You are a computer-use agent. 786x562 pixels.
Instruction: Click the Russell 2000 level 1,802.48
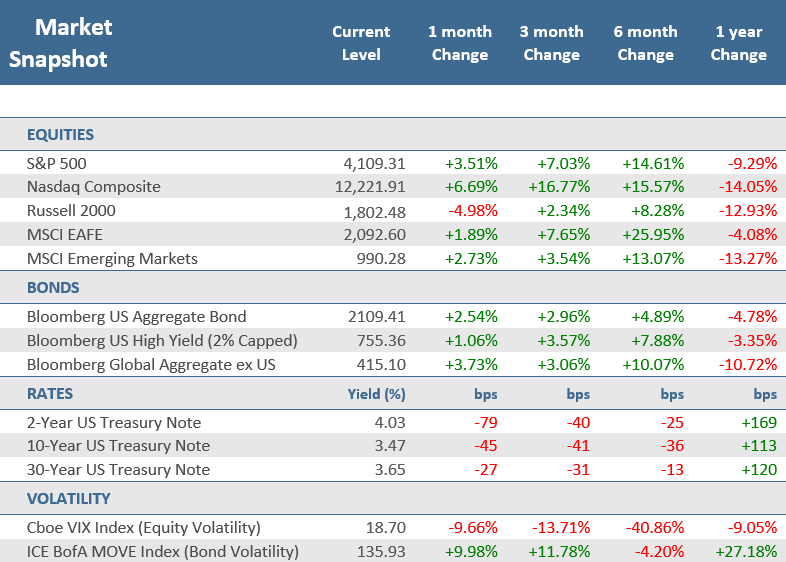tap(374, 213)
